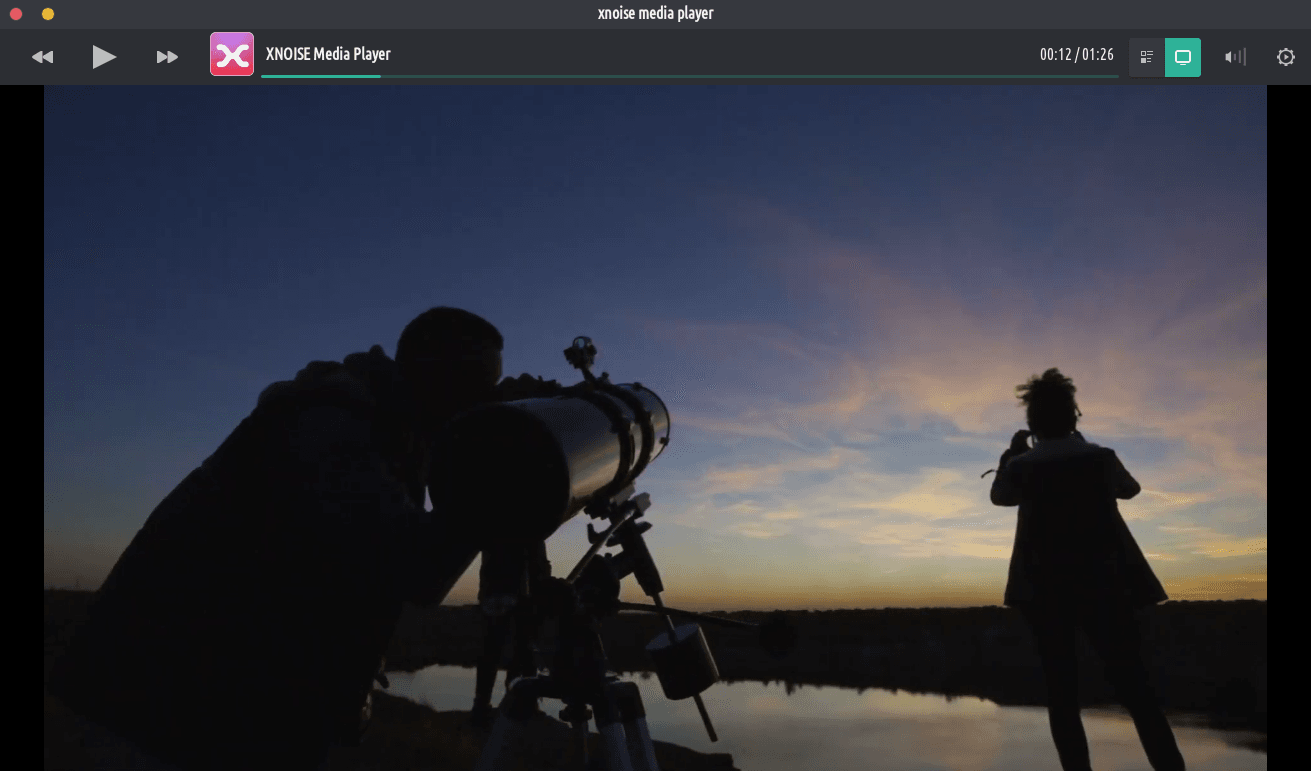Skip forward to the next track
This screenshot has width=1311, height=771.
167,57
